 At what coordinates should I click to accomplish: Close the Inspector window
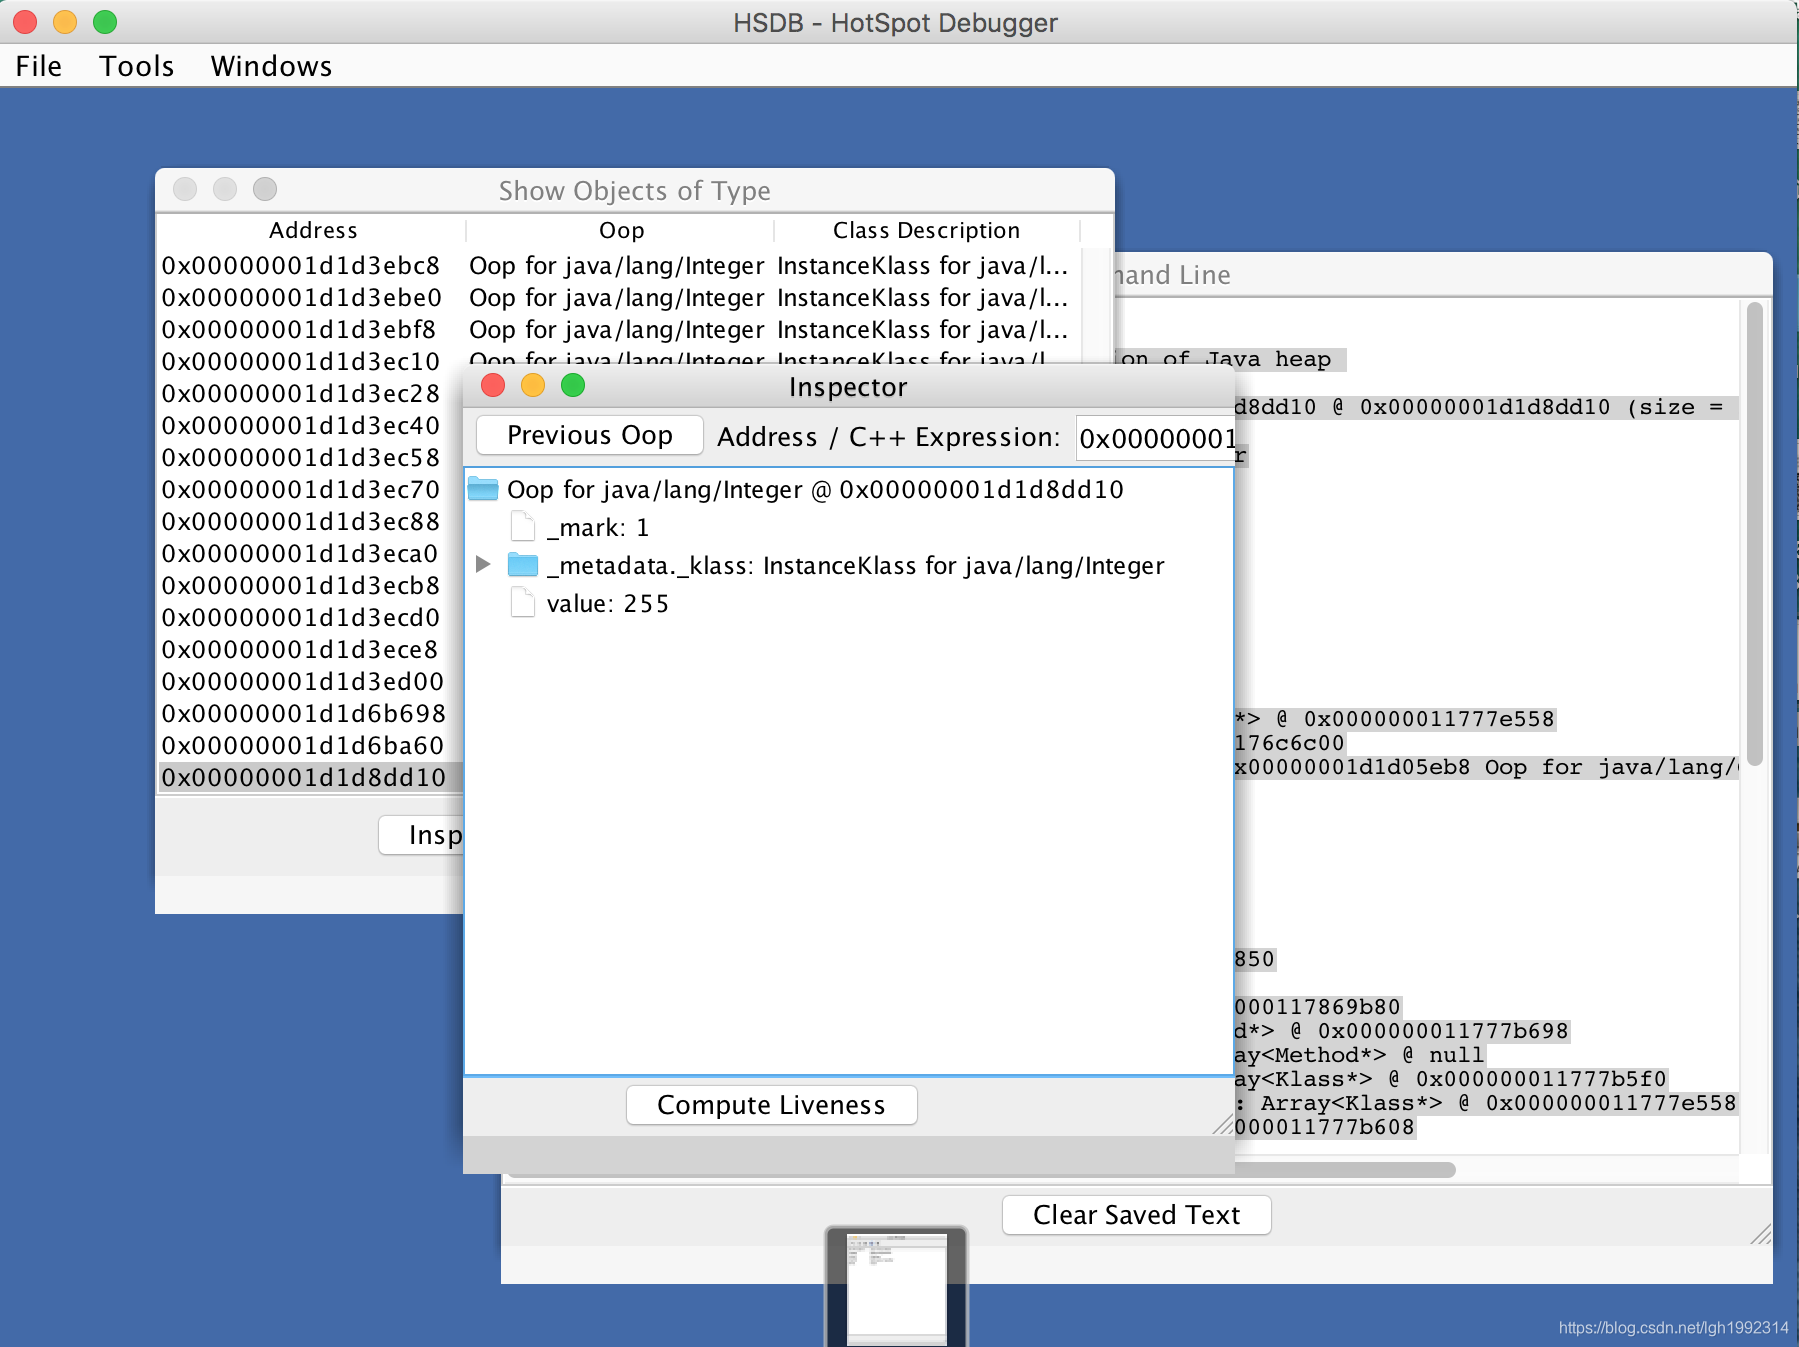point(493,385)
